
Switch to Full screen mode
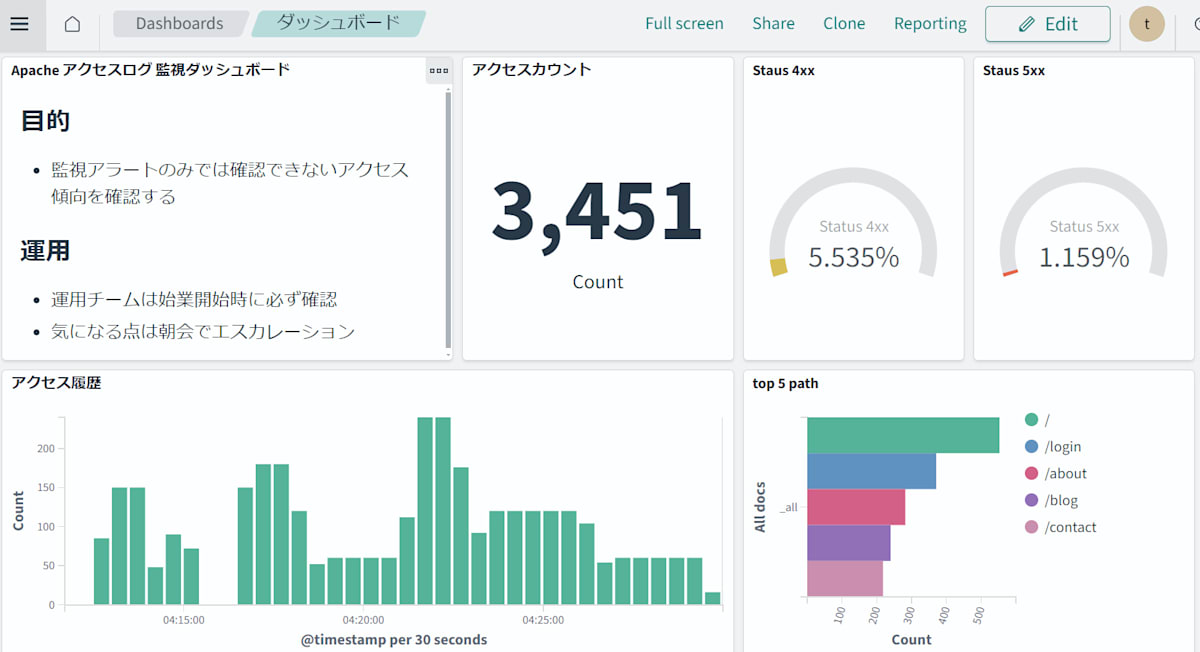tap(684, 24)
